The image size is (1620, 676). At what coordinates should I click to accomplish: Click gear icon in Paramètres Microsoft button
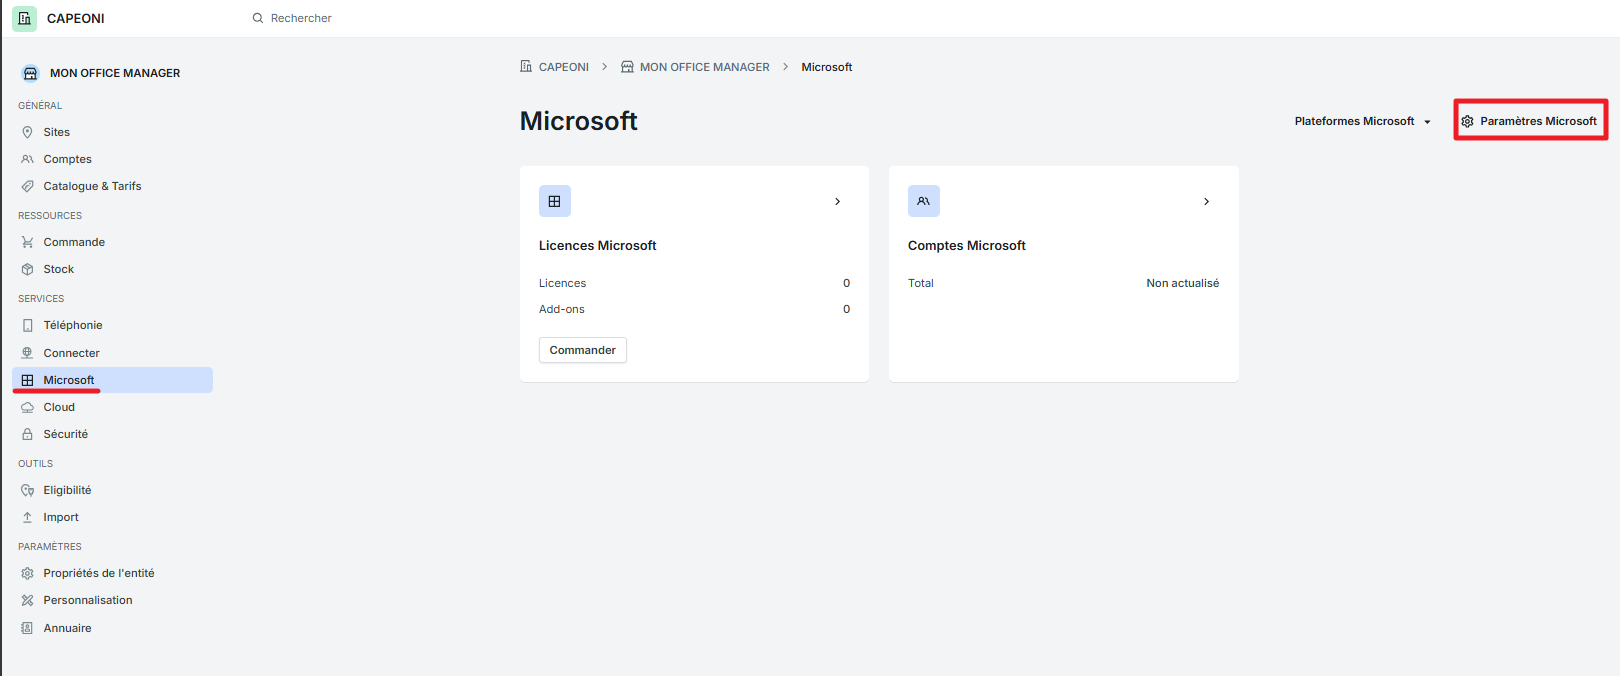[1467, 121]
